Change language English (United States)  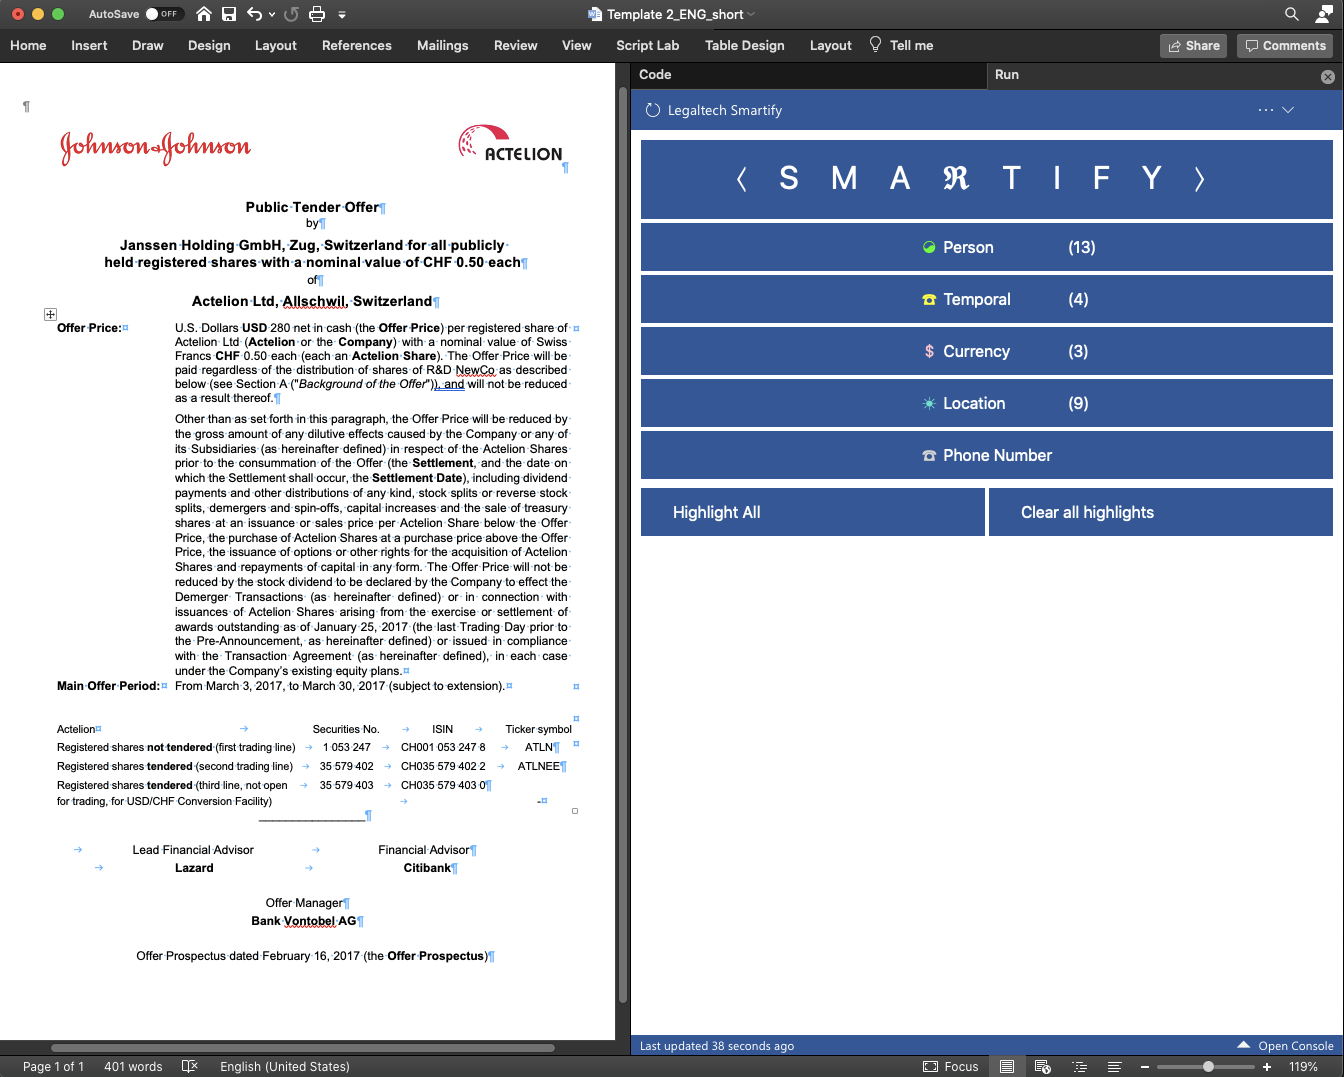click(x=285, y=1066)
